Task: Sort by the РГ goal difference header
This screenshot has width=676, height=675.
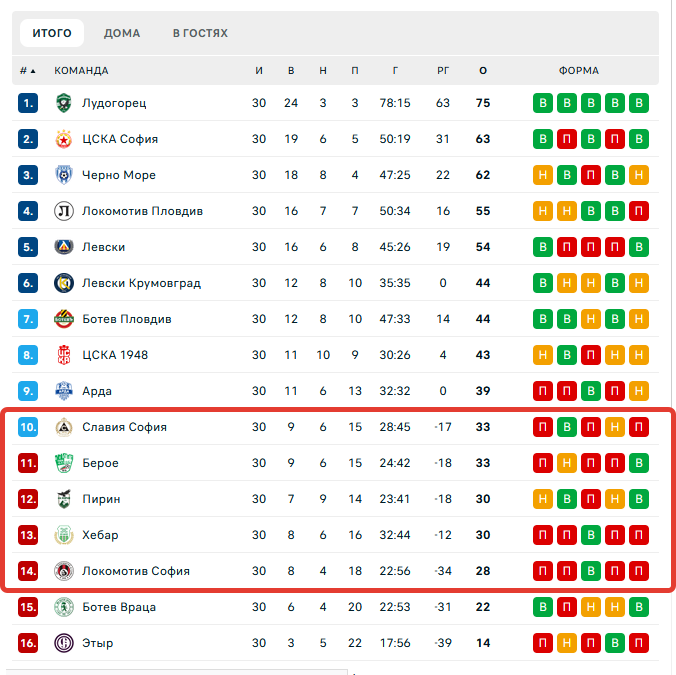Action: pos(443,71)
